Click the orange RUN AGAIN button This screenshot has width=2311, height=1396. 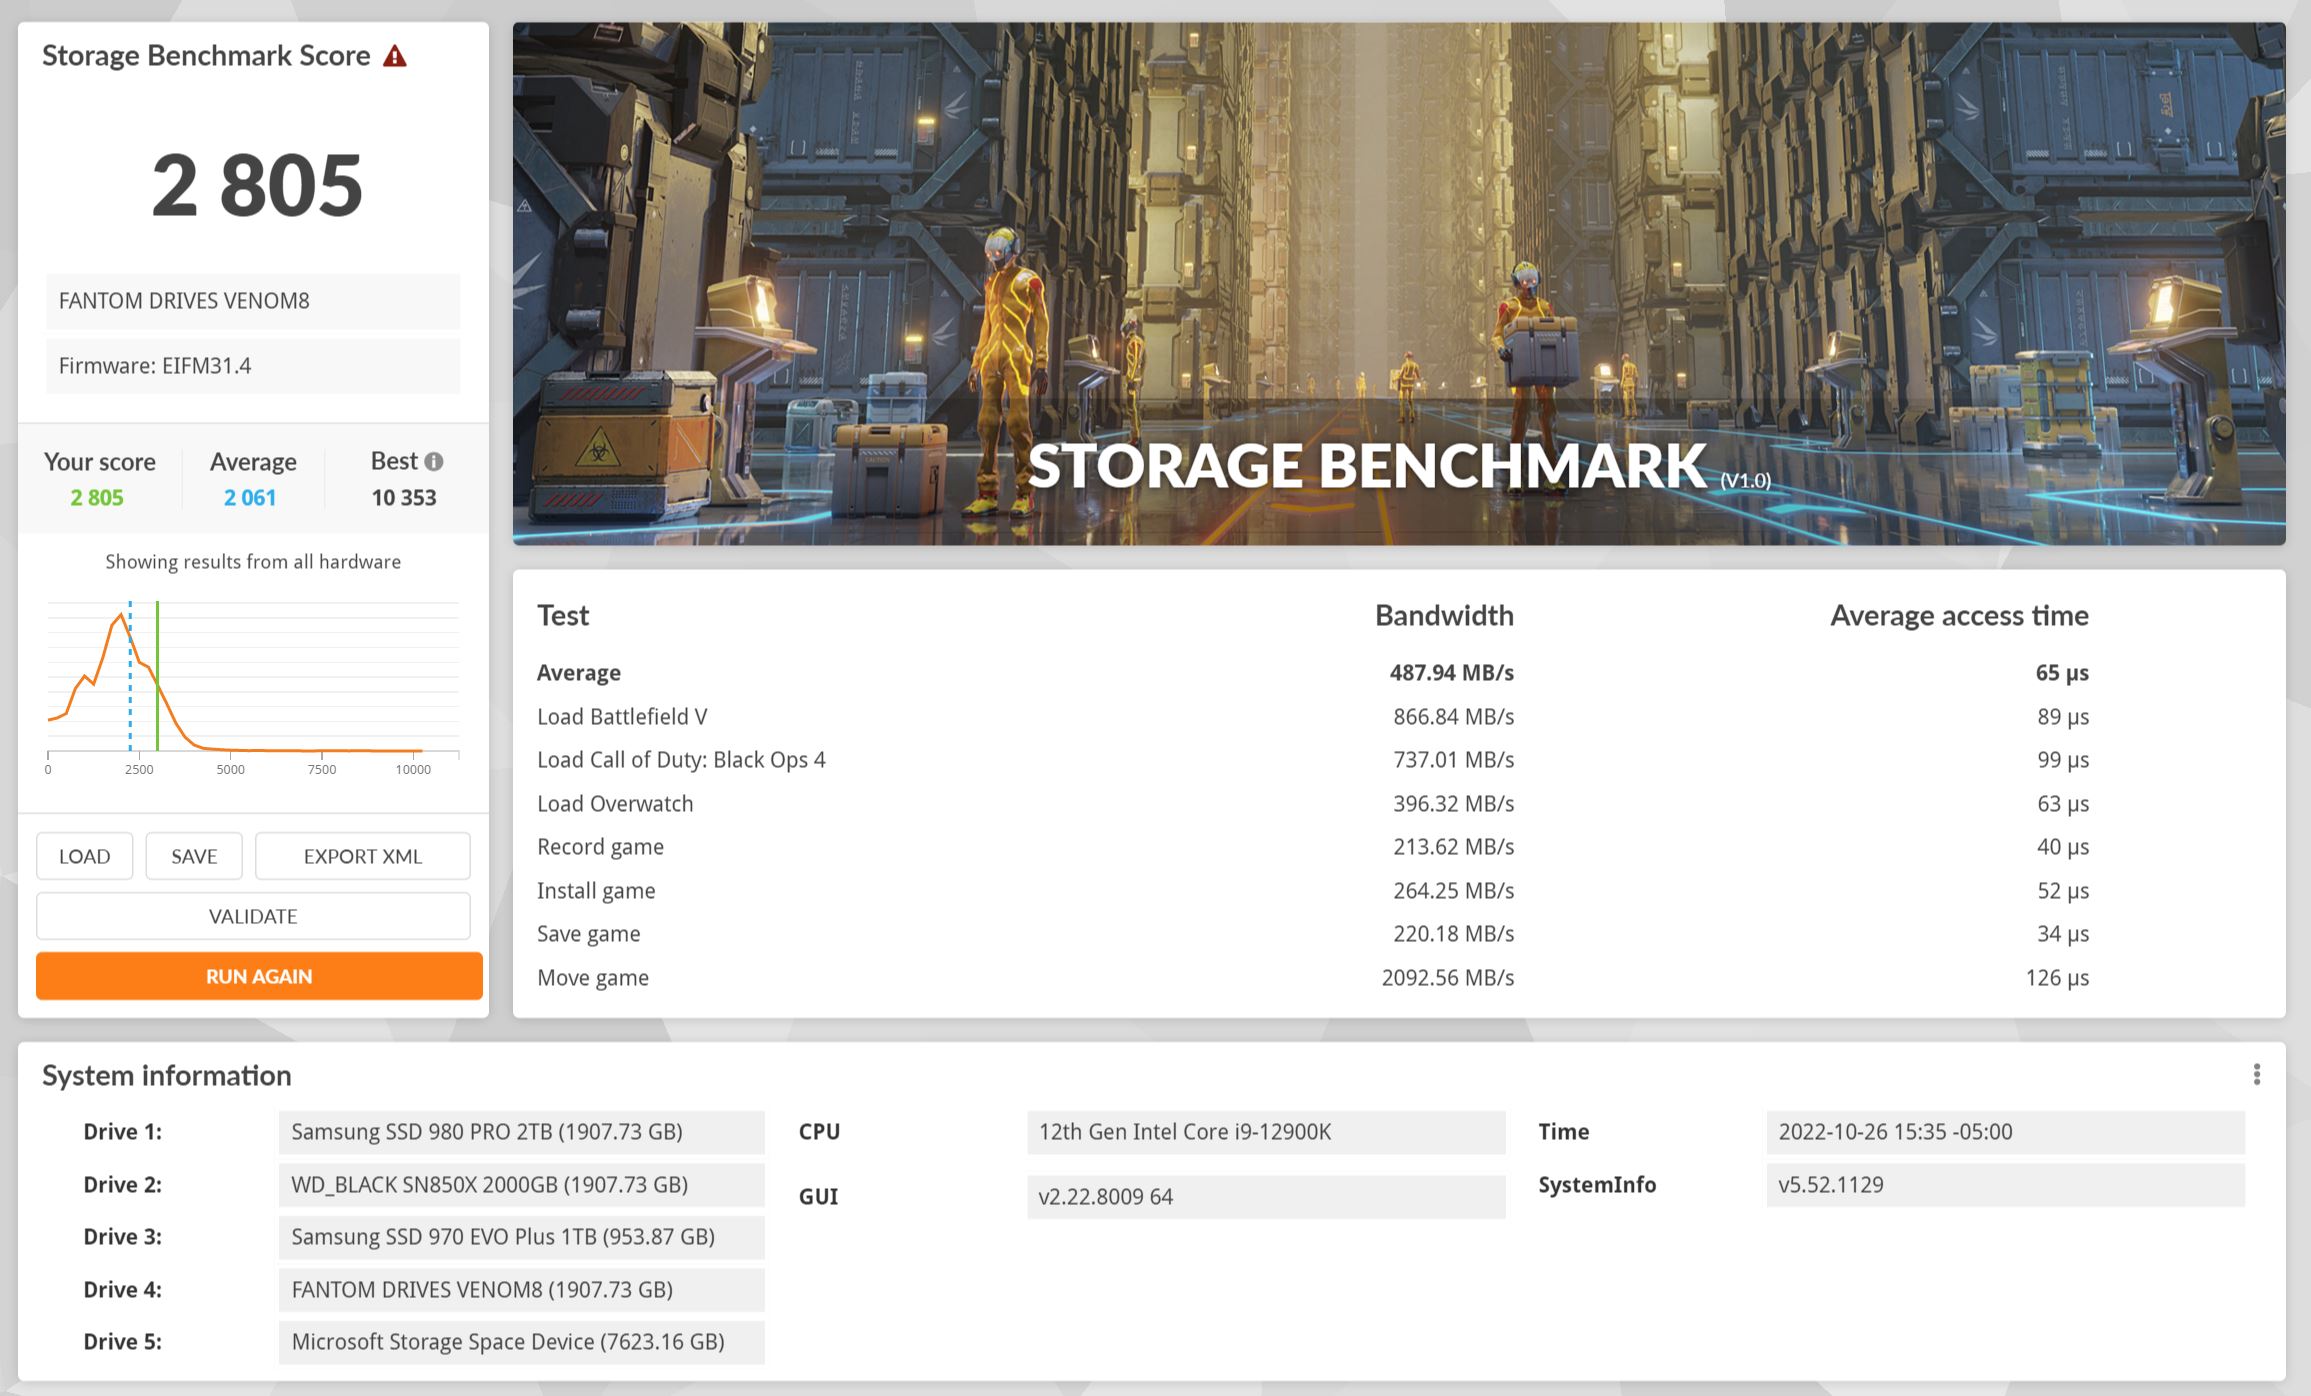pyautogui.click(x=259, y=976)
